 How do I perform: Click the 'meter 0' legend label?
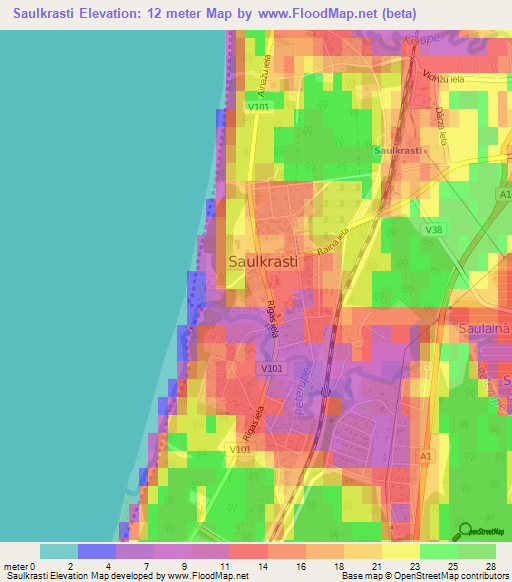(19, 566)
